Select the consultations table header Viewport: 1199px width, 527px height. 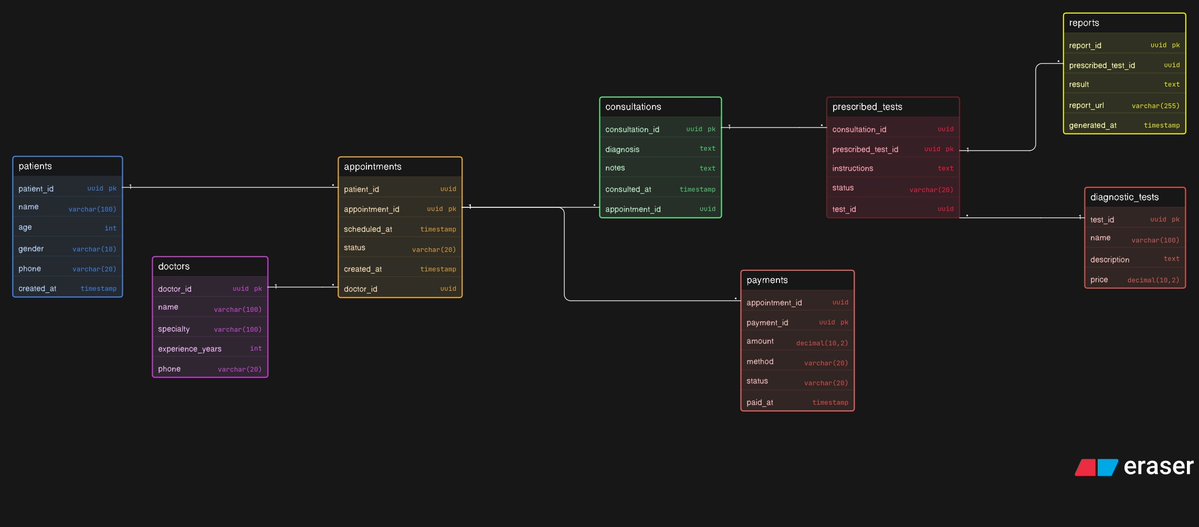point(661,107)
